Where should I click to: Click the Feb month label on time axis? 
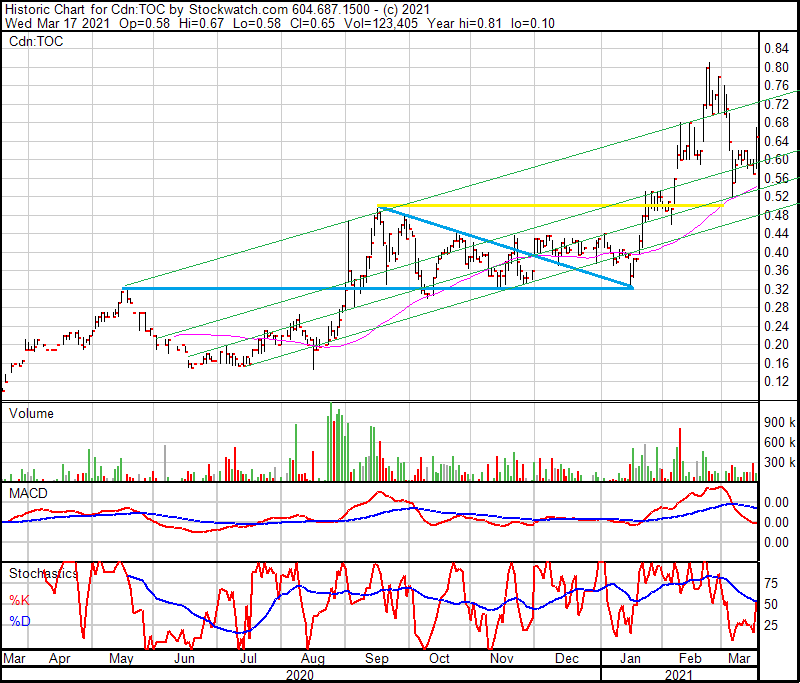click(690, 658)
